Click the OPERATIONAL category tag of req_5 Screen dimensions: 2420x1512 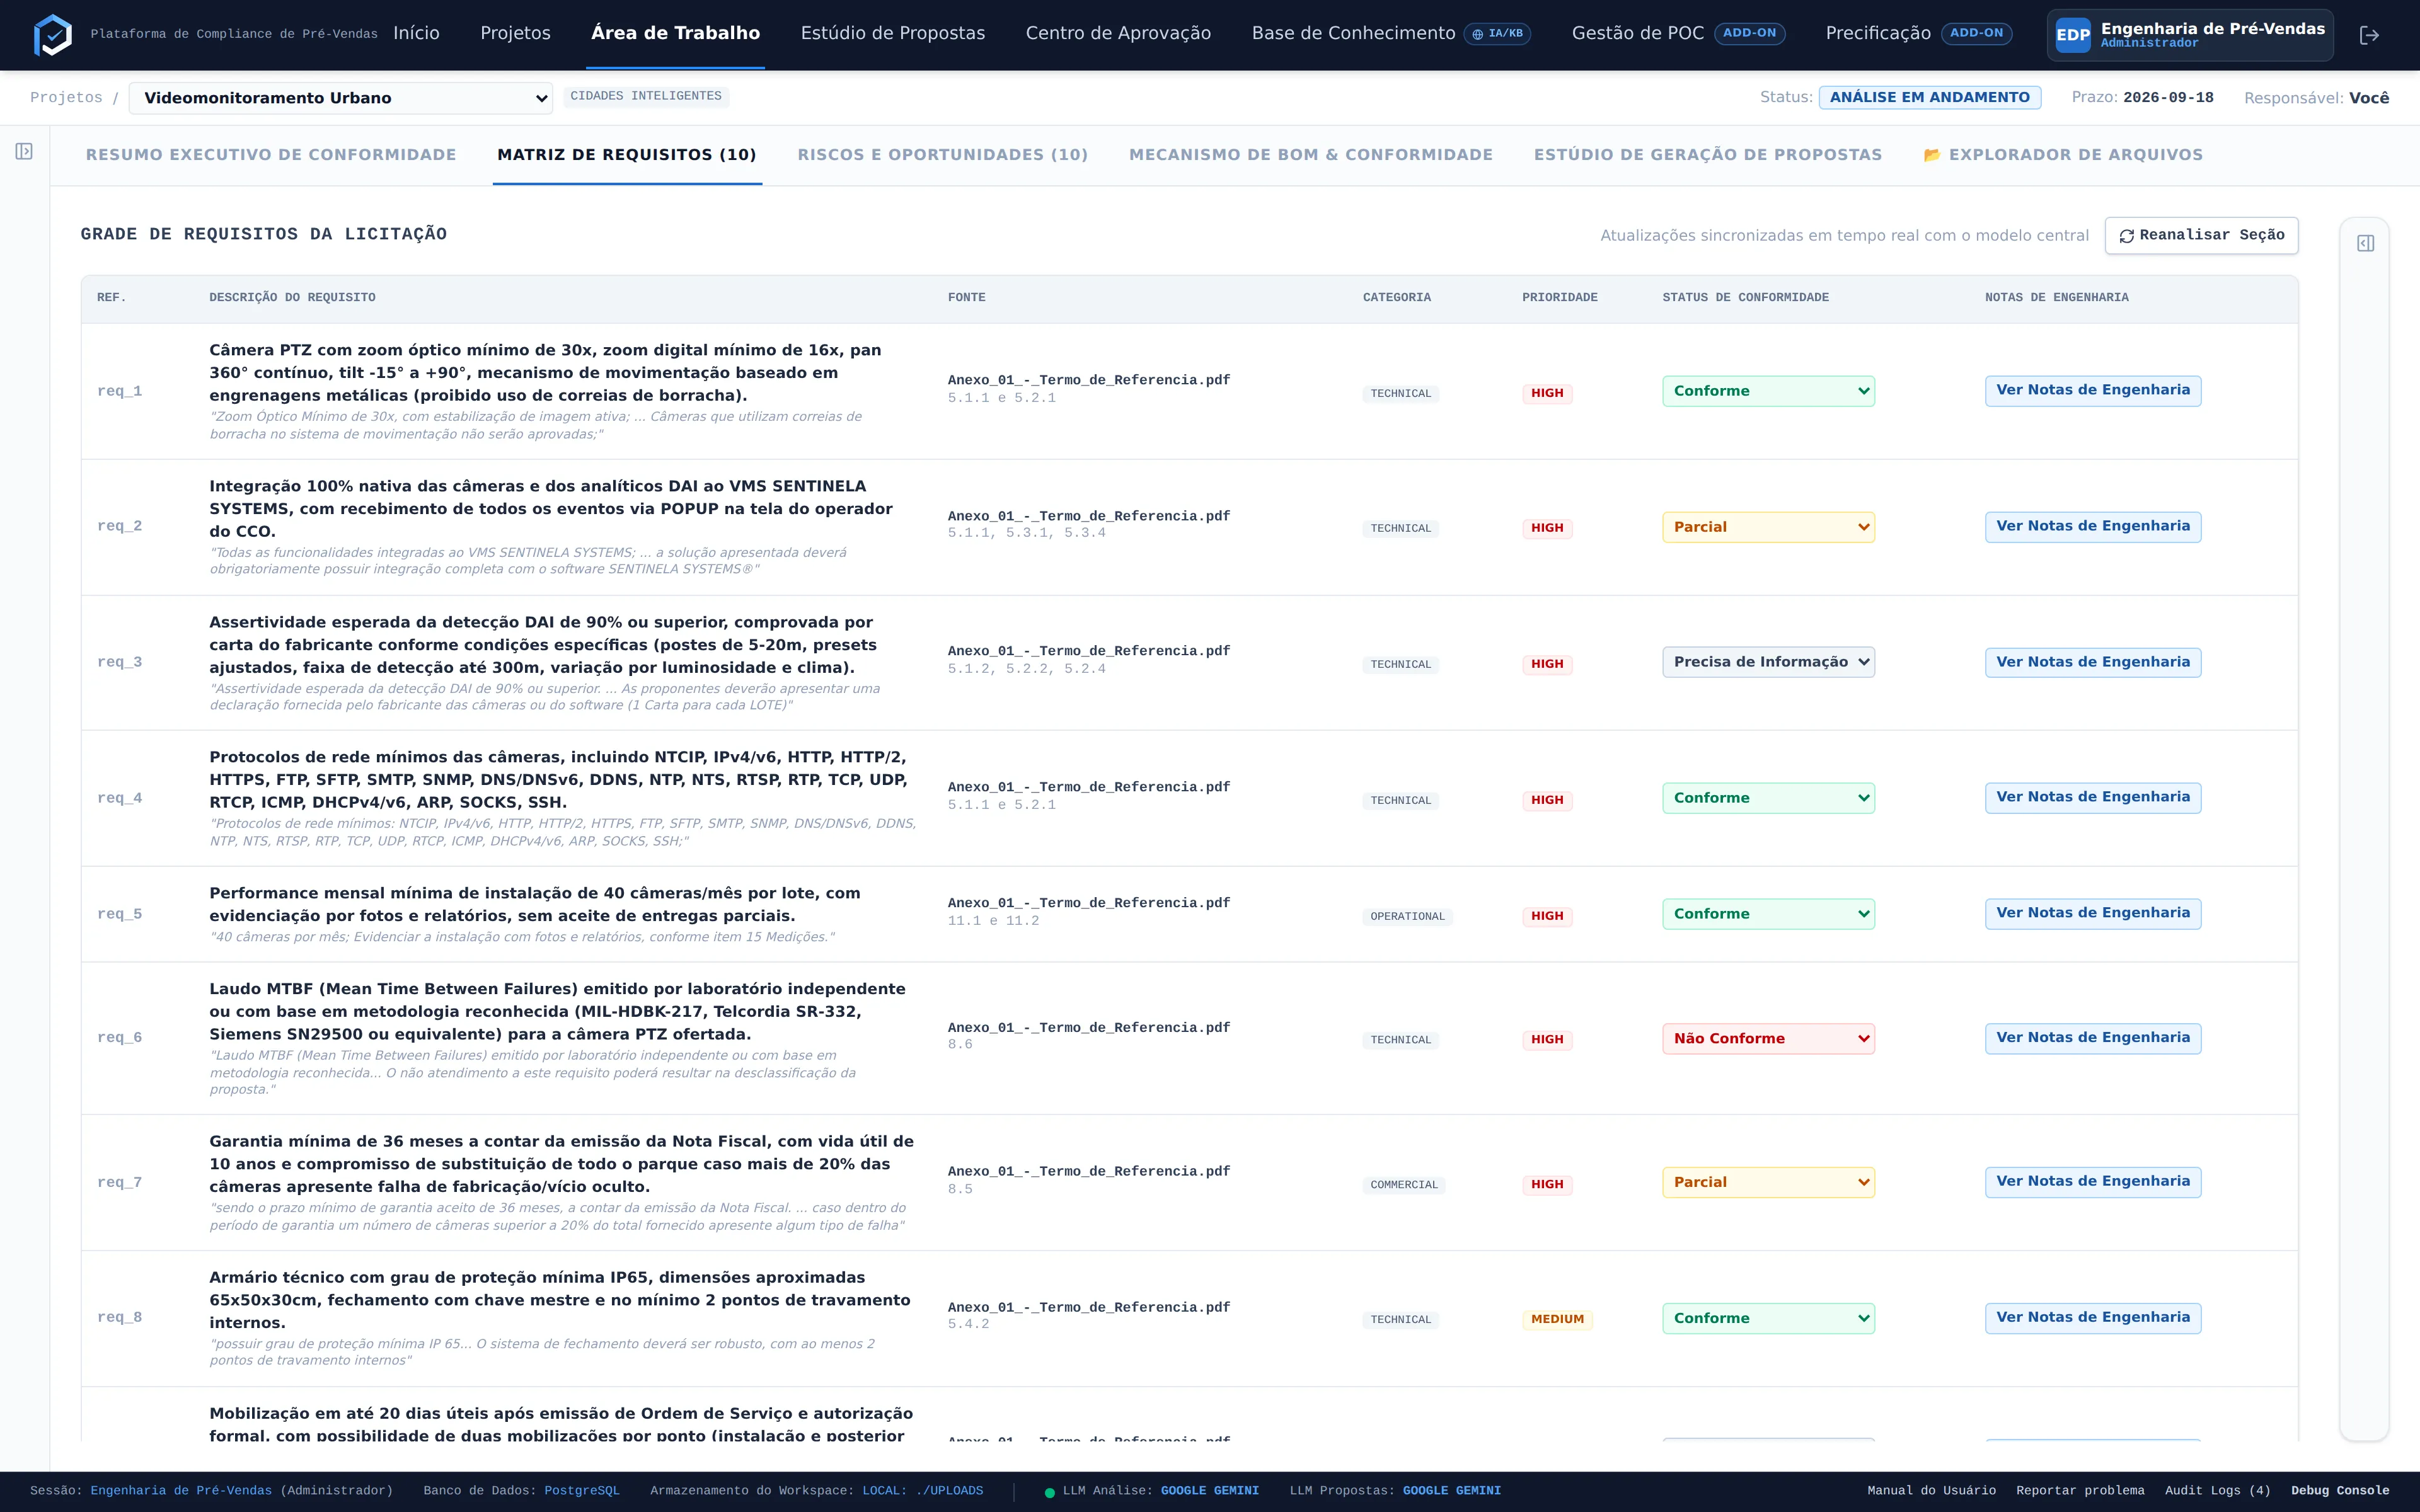pyautogui.click(x=1407, y=916)
